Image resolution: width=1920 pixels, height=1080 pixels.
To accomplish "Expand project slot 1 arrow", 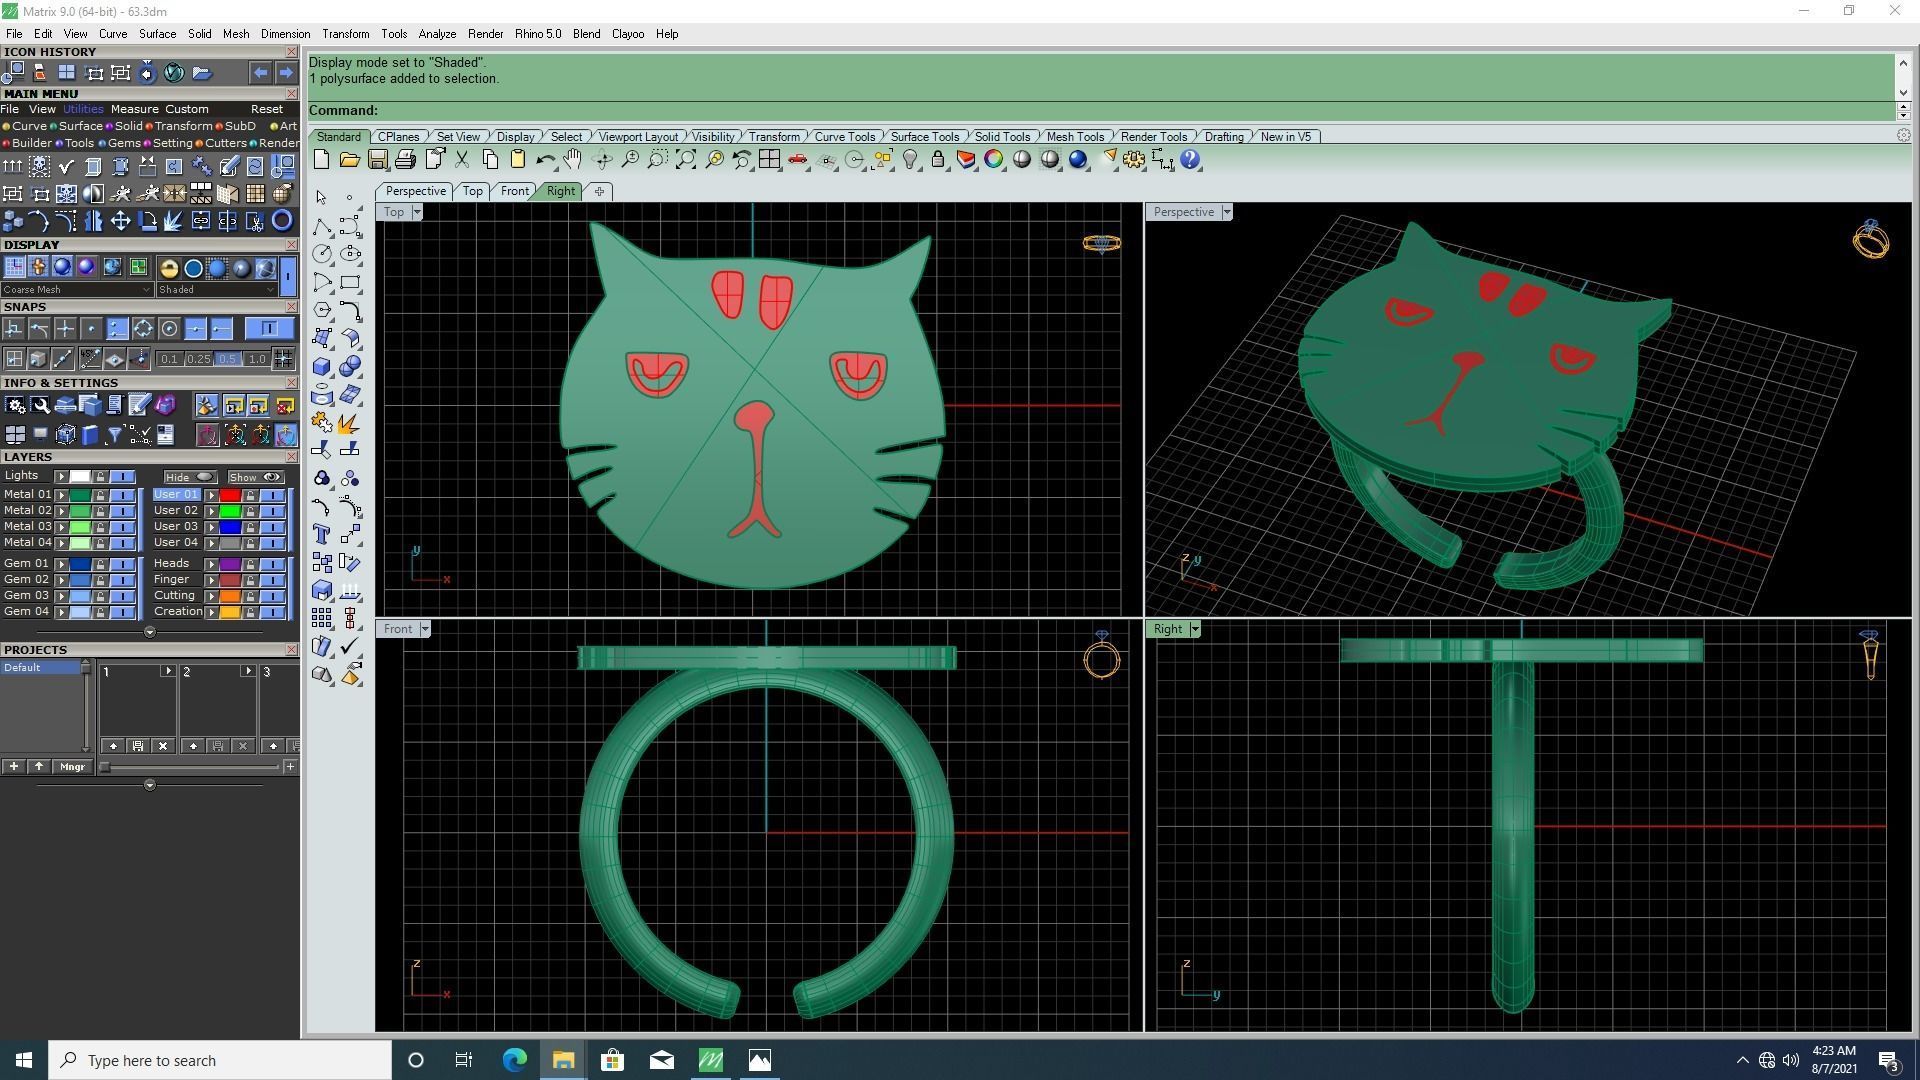I will coord(168,671).
